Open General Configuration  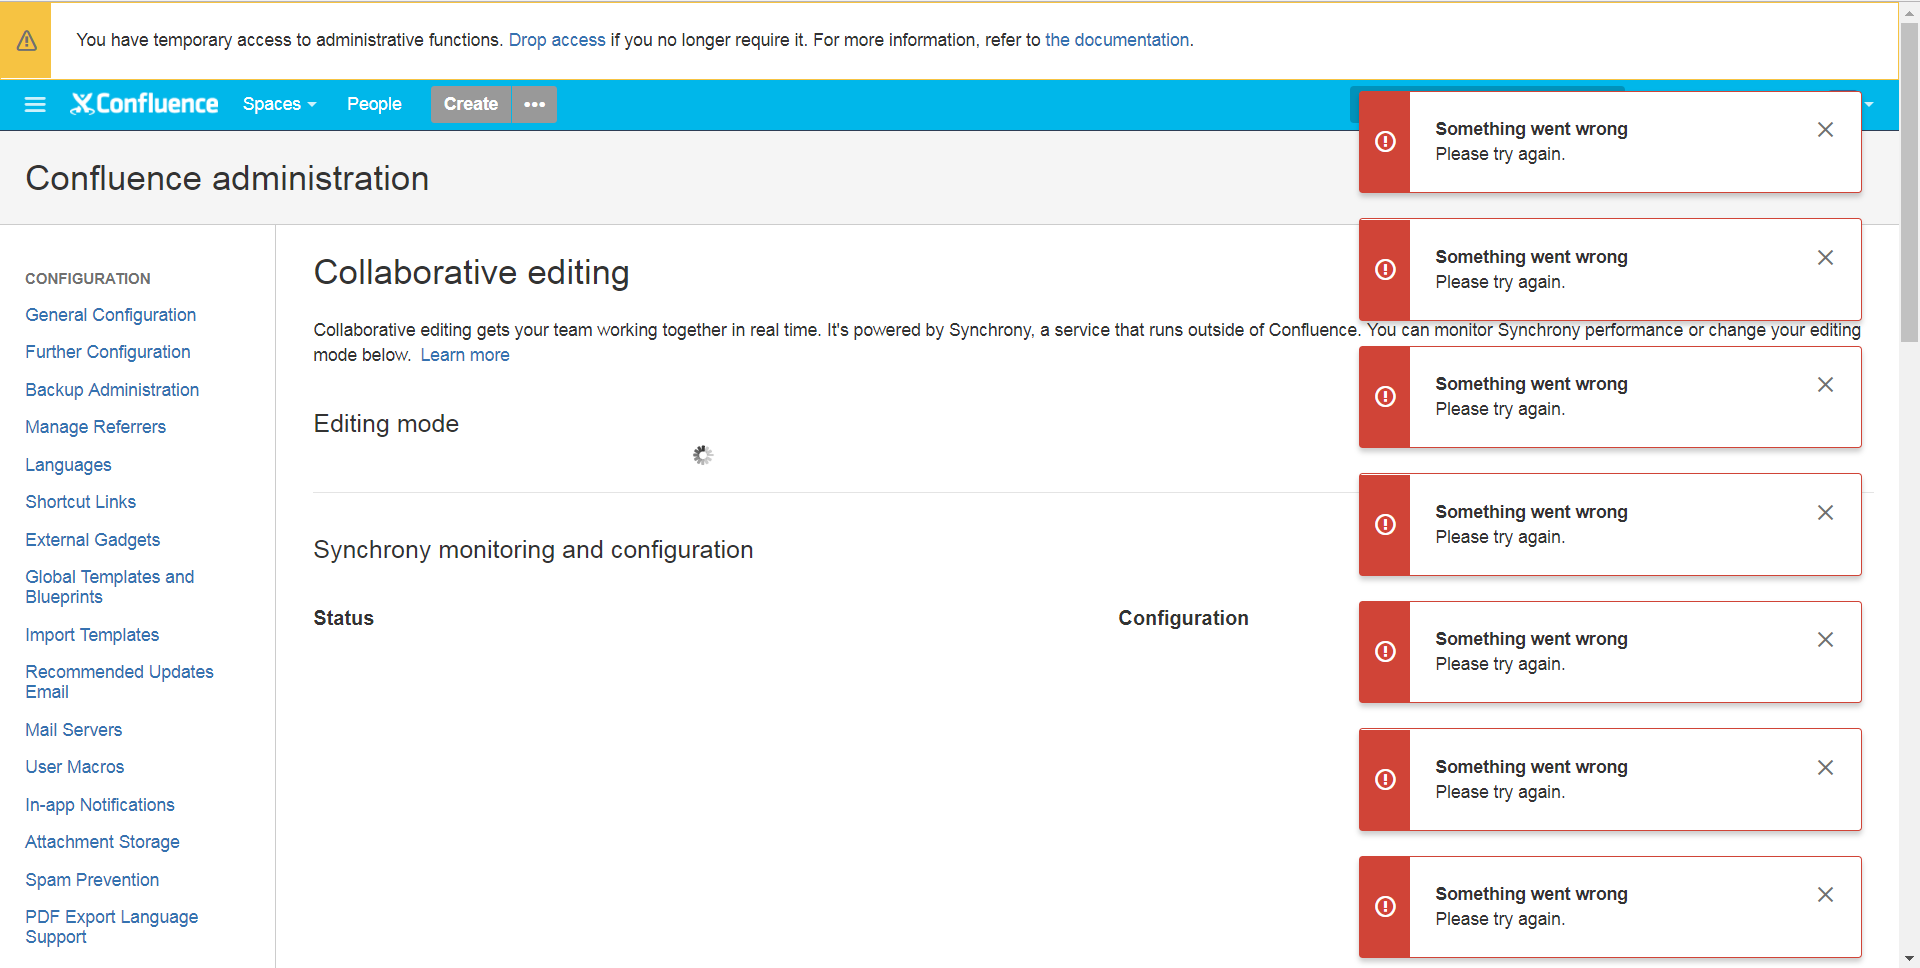coord(111,315)
